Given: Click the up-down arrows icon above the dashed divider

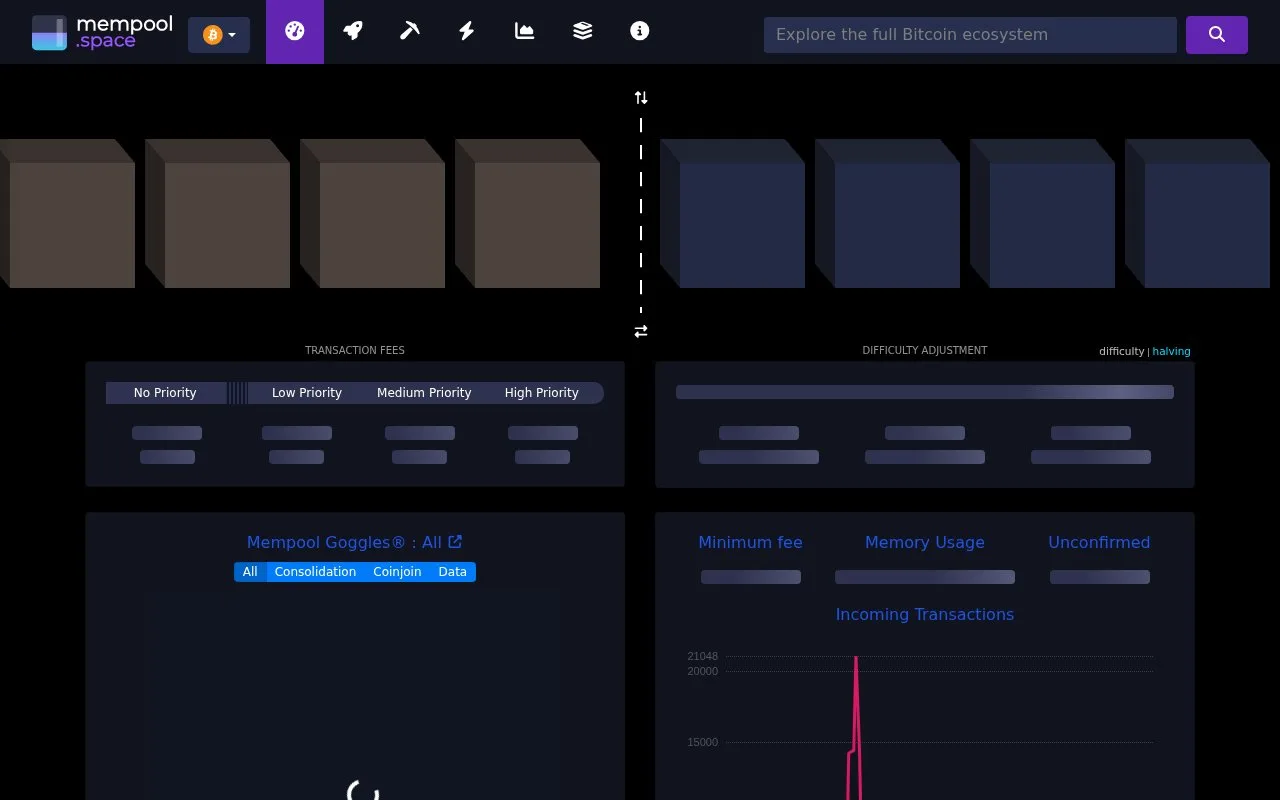Looking at the screenshot, I should (x=641, y=98).
